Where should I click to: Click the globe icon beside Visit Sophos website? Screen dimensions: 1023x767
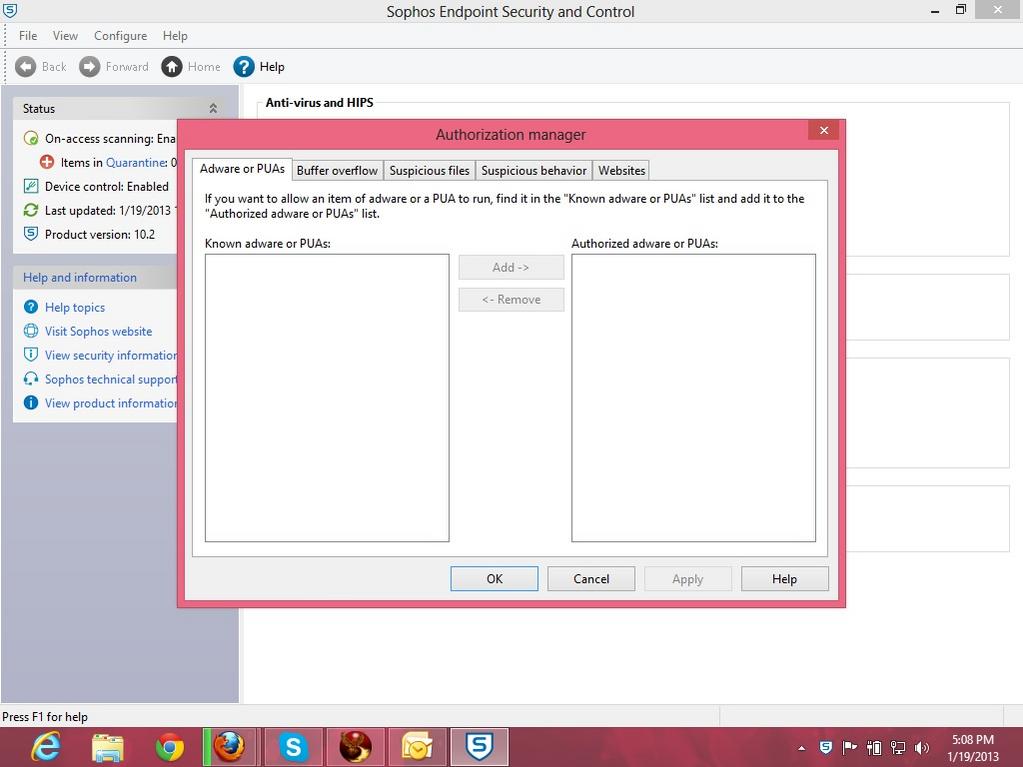point(31,331)
